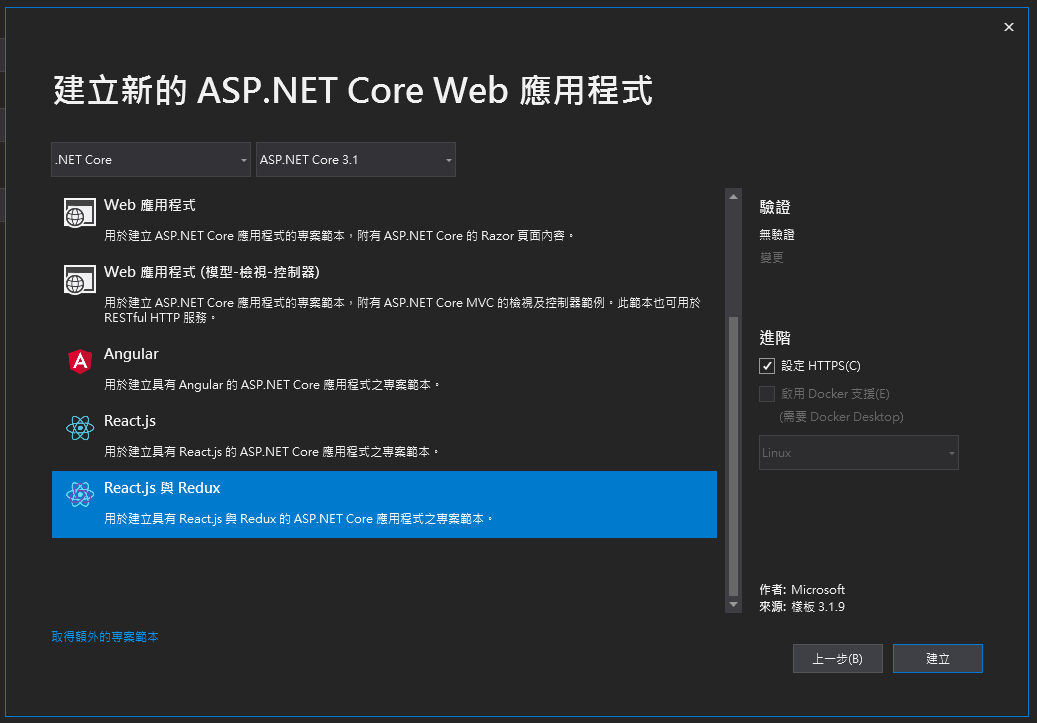This screenshot has height=723, width=1037.
Task: Click the 作者: Microsoft text
Action: click(802, 589)
